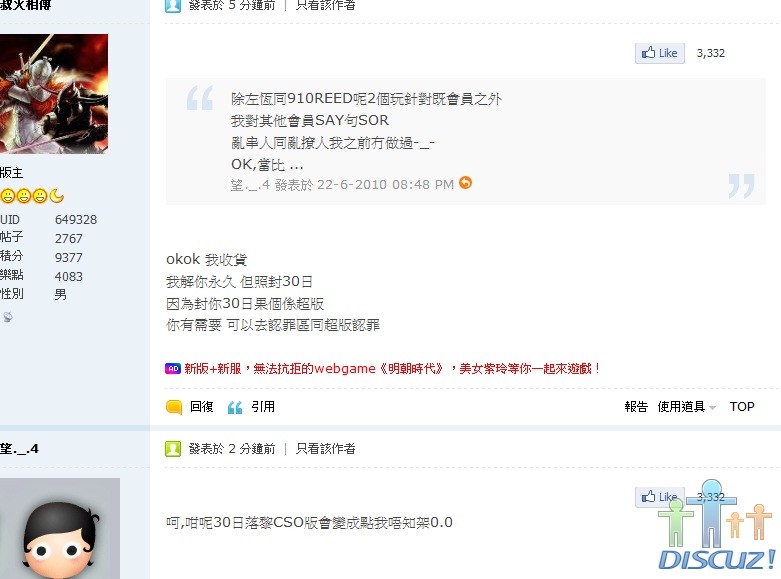Click 只看該作者 in the second post header

326,449
